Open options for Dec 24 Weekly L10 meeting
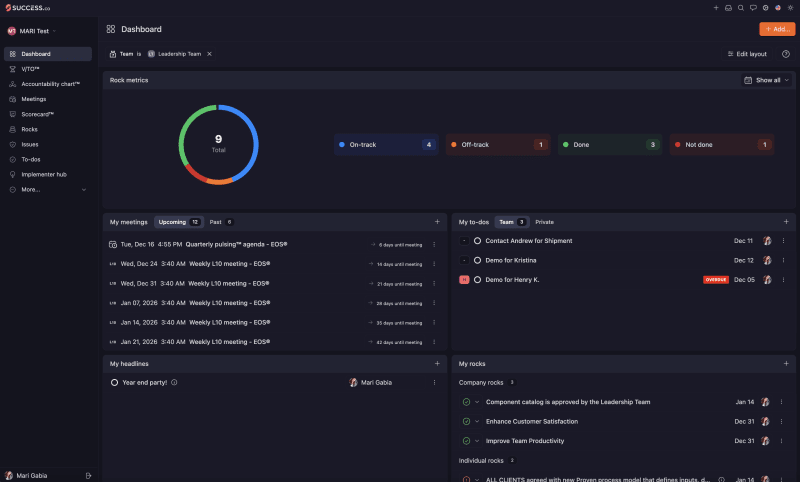Screen dimensions: 800x482 434,264
